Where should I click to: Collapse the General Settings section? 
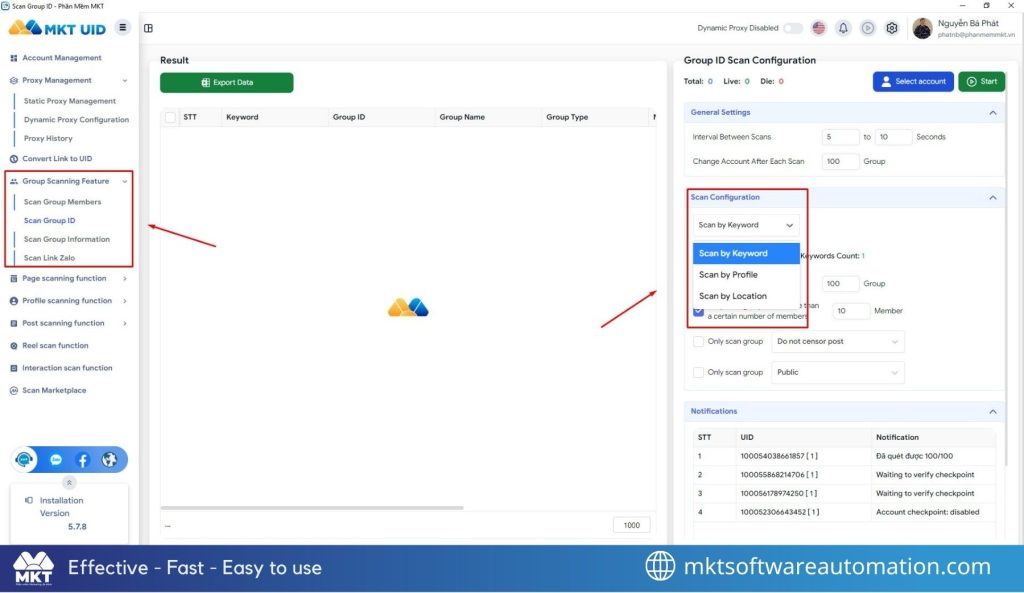(993, 113)
